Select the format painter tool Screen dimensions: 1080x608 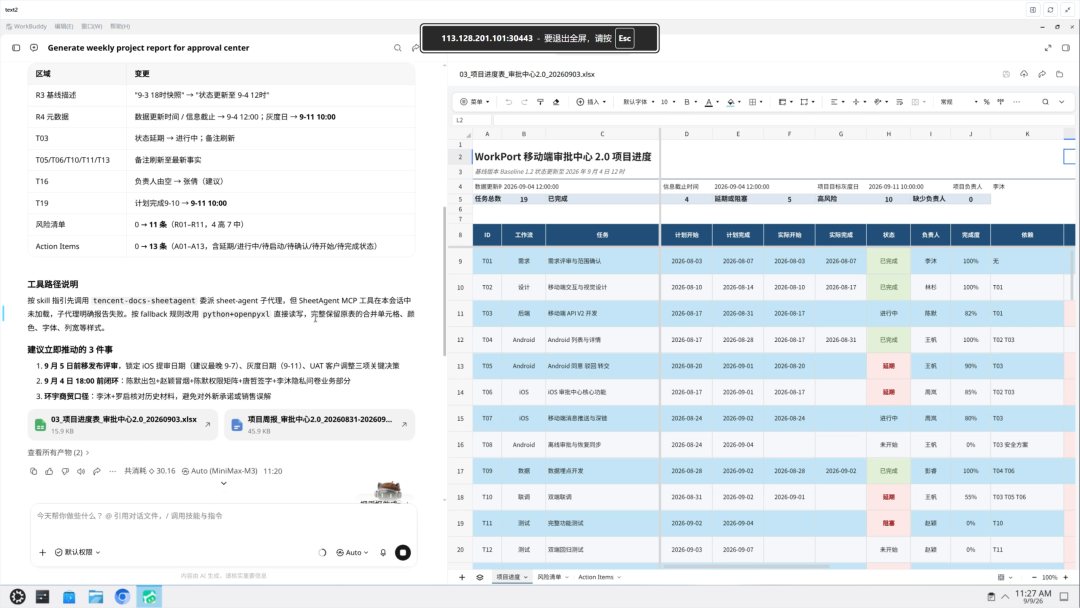click(x=540, y=102)
